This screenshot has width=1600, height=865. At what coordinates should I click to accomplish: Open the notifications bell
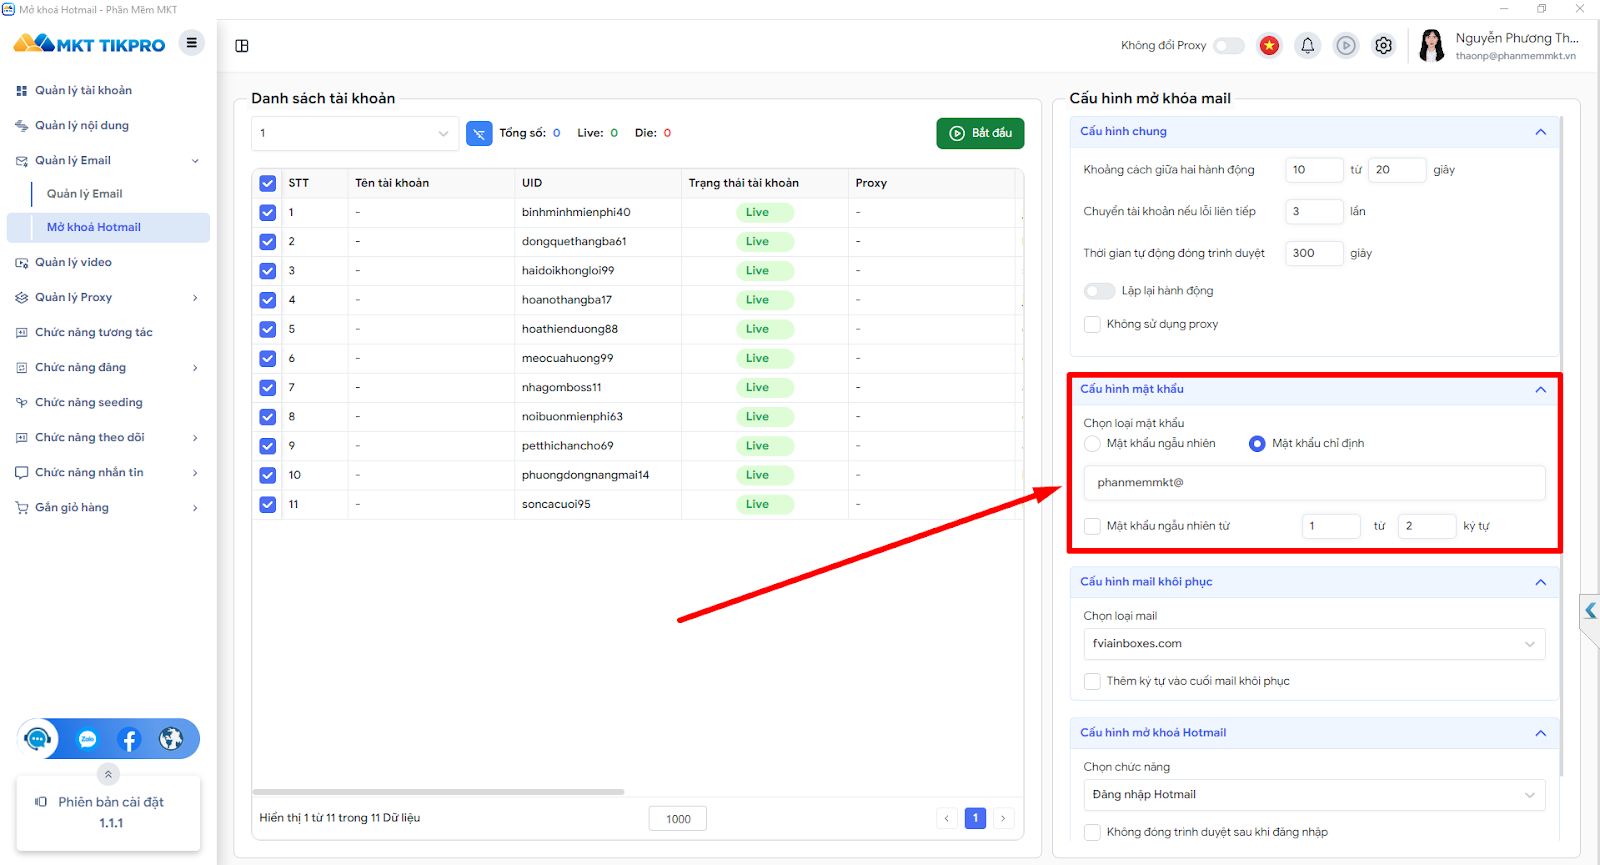1307,45
